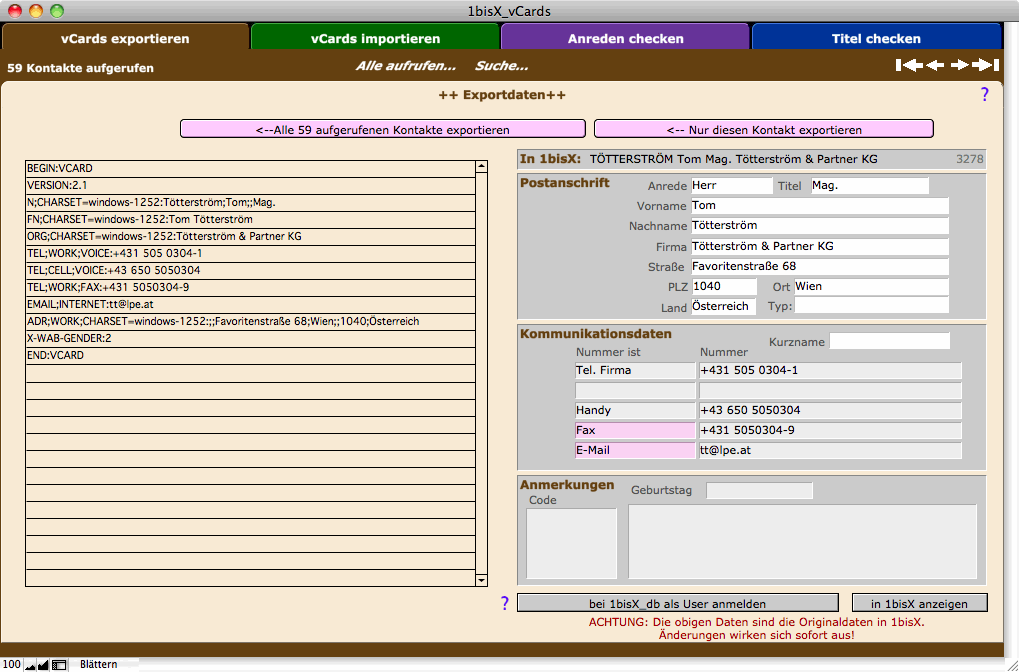The width and height of the screenshot is (1019, 672).
Task: Toggle the status area icon in bottom bar
Action: [x=59, y=664]
